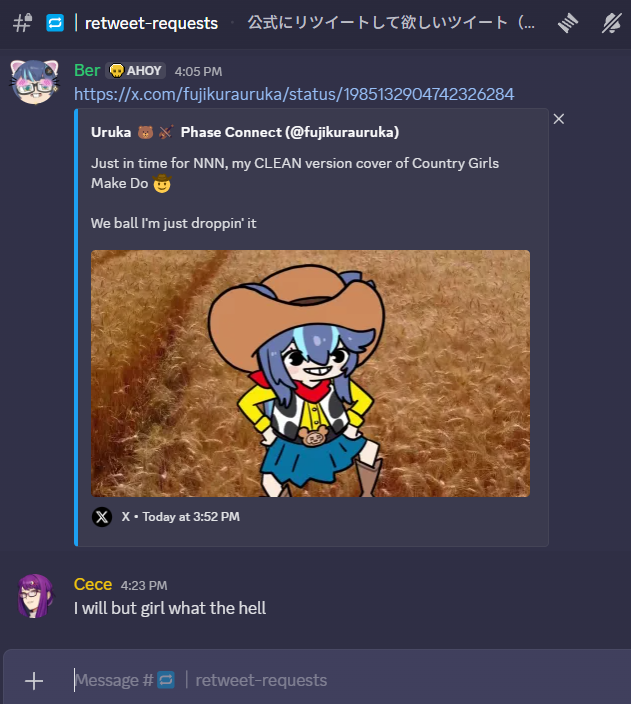Open the Threads icon in header

pos(568,23)
